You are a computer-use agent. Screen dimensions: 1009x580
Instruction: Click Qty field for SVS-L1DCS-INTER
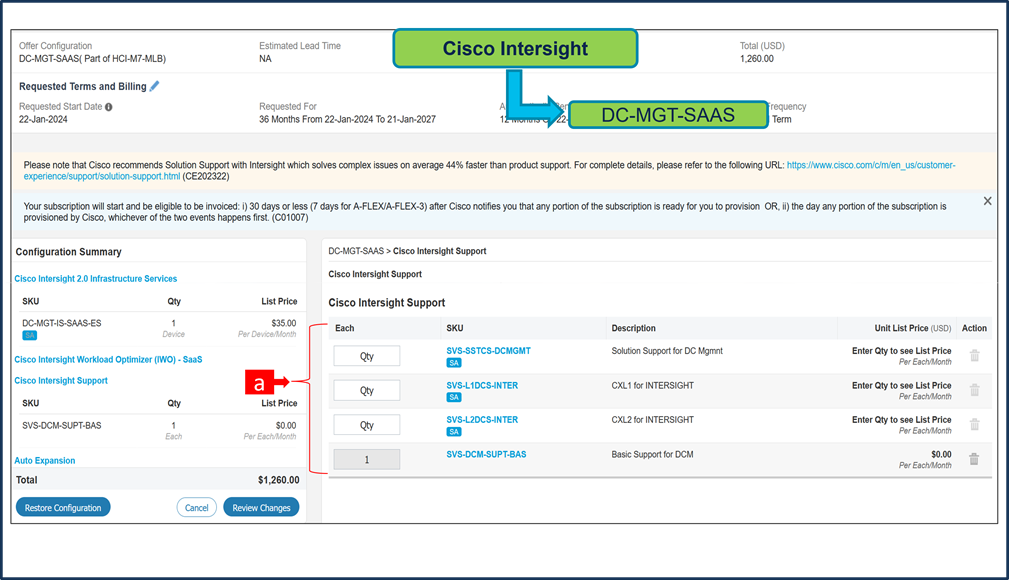367,390
